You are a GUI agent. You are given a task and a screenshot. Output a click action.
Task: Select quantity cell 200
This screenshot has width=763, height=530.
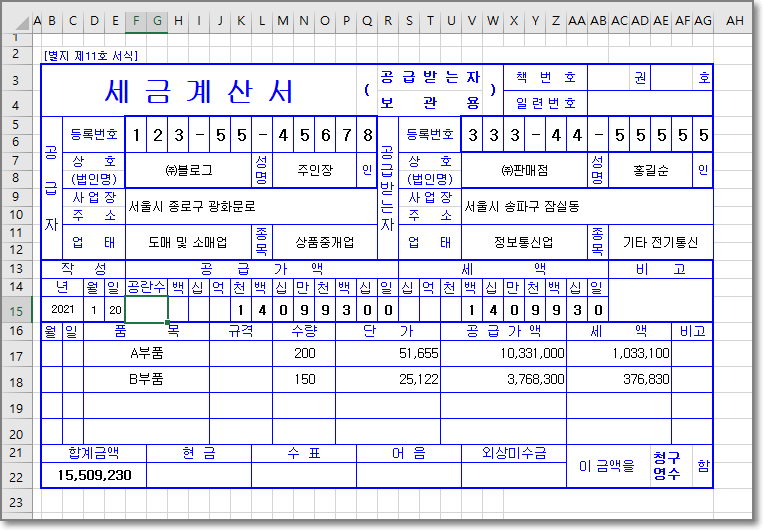(x=304, y=353)
